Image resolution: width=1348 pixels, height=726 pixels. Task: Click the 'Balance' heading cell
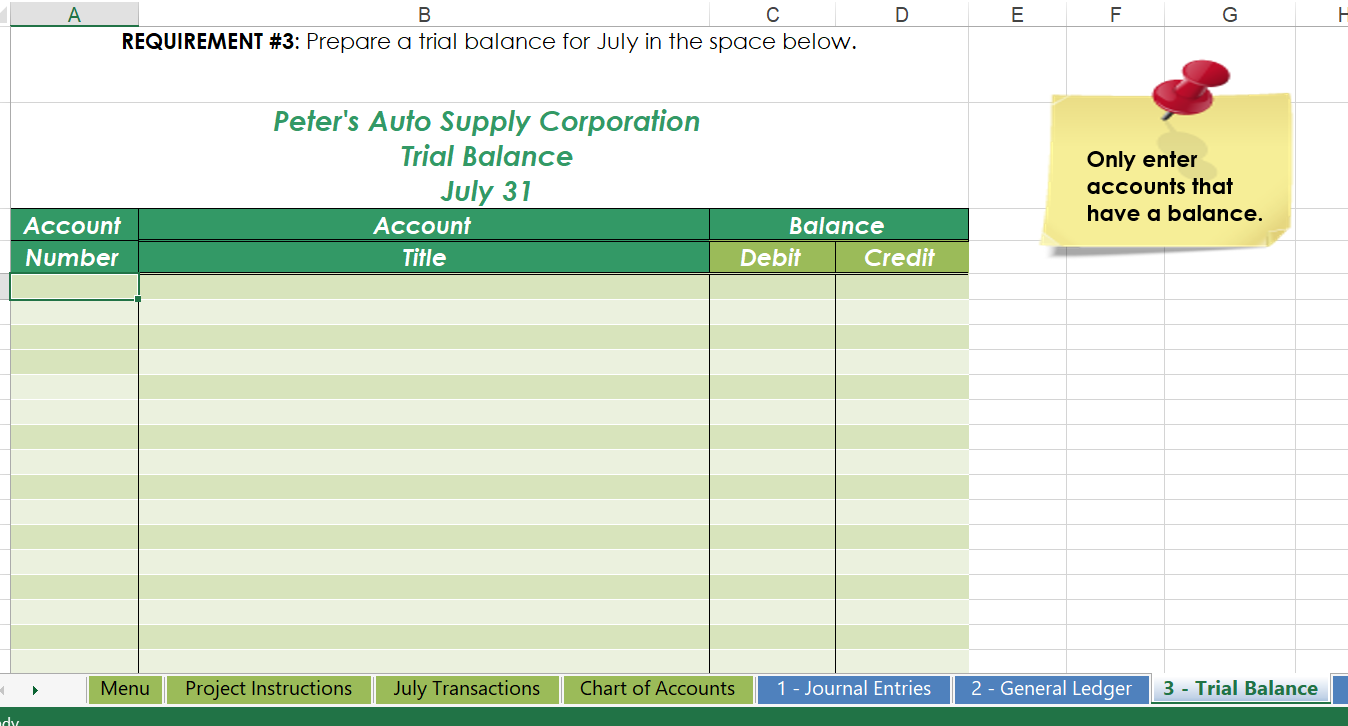click(x=839, y=225)
